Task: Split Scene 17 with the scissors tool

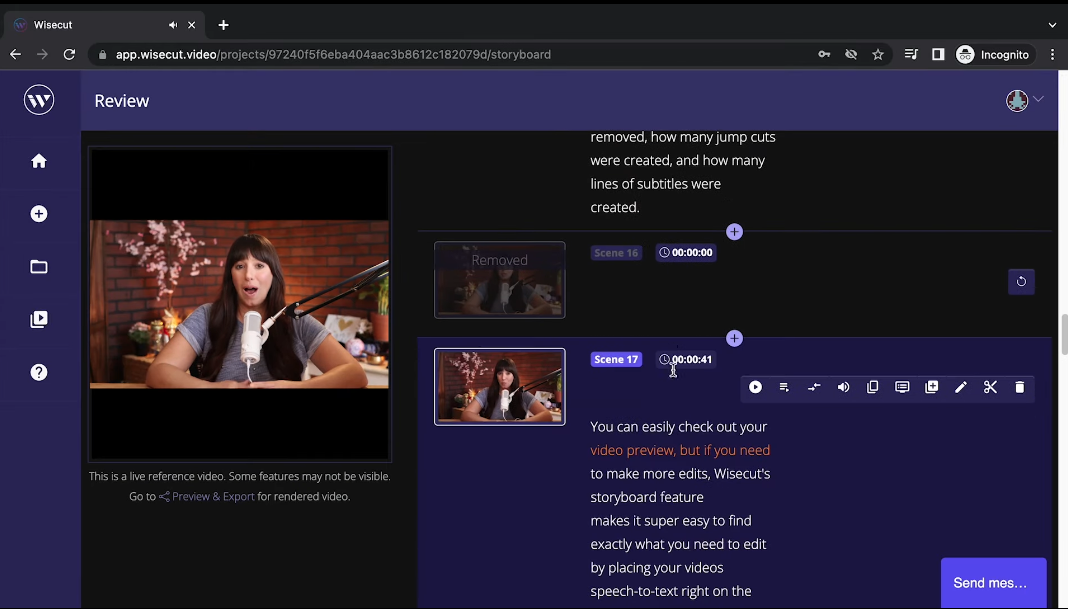Action: 990,387
